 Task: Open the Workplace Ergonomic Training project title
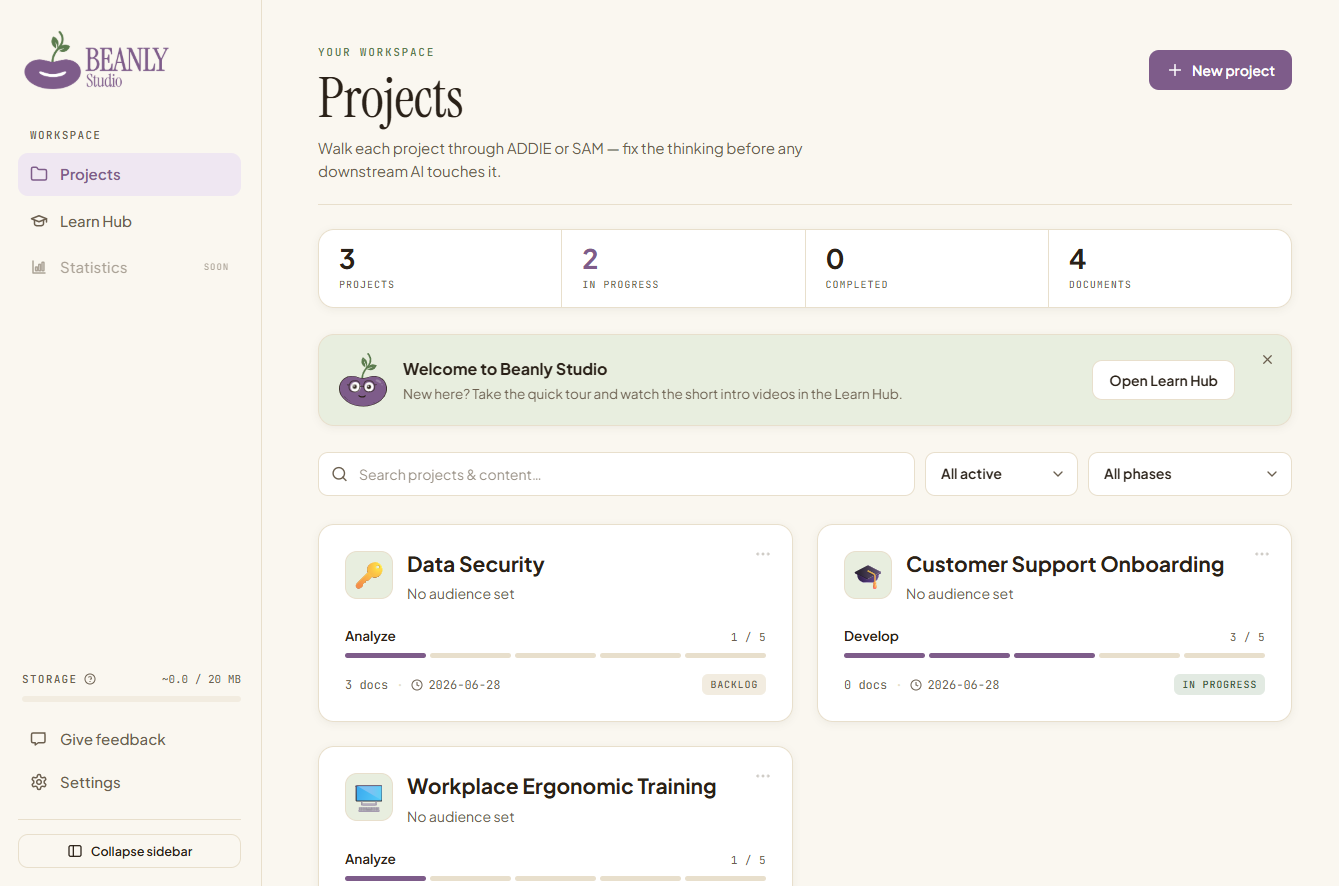click(x=561, y=786)
